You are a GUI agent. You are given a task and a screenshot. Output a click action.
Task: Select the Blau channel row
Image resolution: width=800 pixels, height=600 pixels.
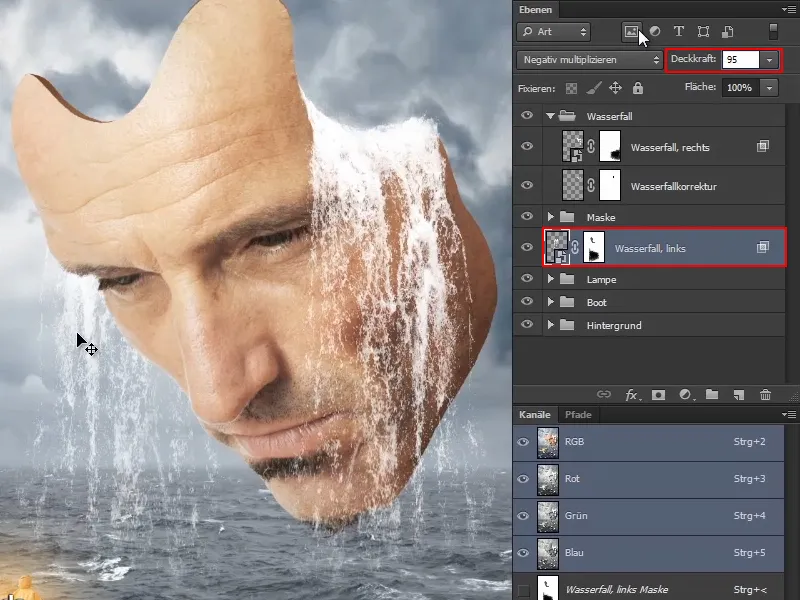pyautogui.click(x=648, y=553)
